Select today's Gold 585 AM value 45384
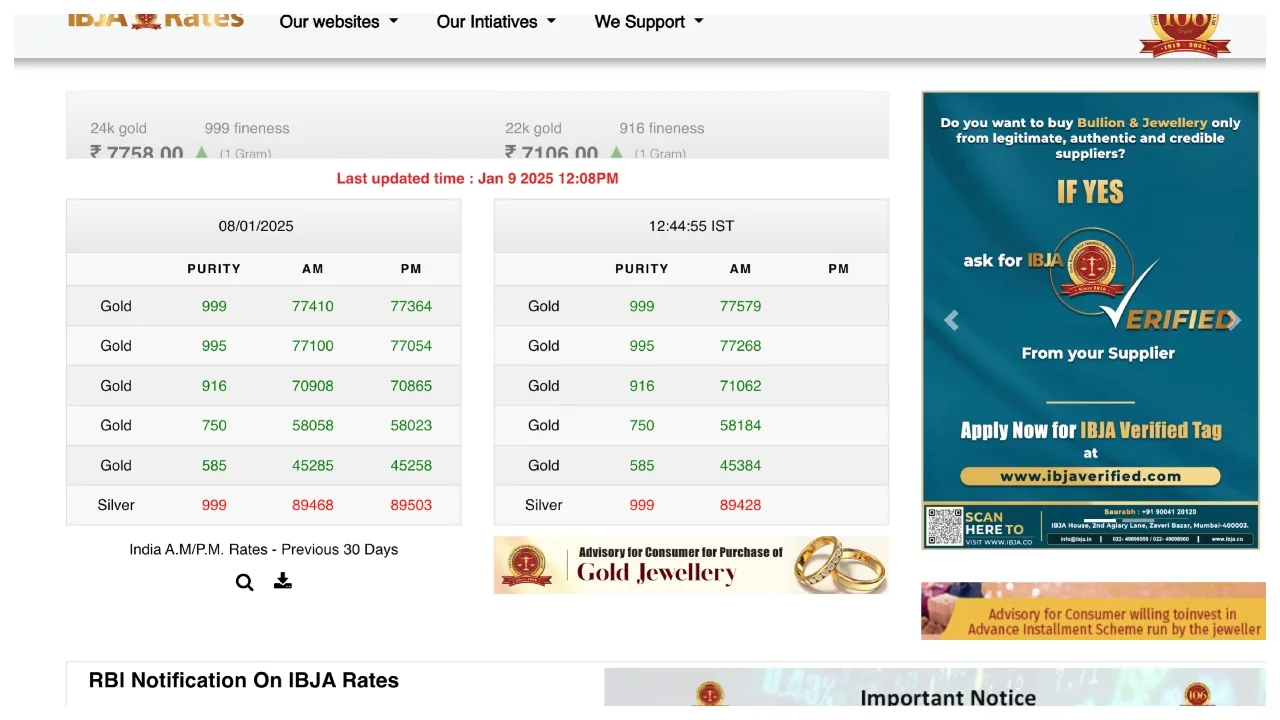The width and height of the screenshot is (1280, 720). point(741,465)
